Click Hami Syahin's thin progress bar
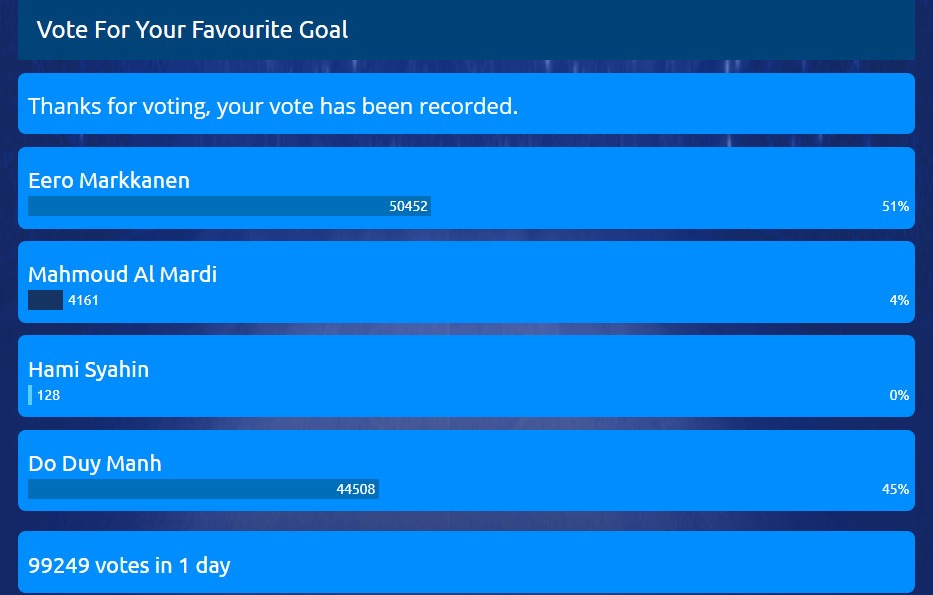Viewport: 933px width, 595px height. click(x=30, y=395)
